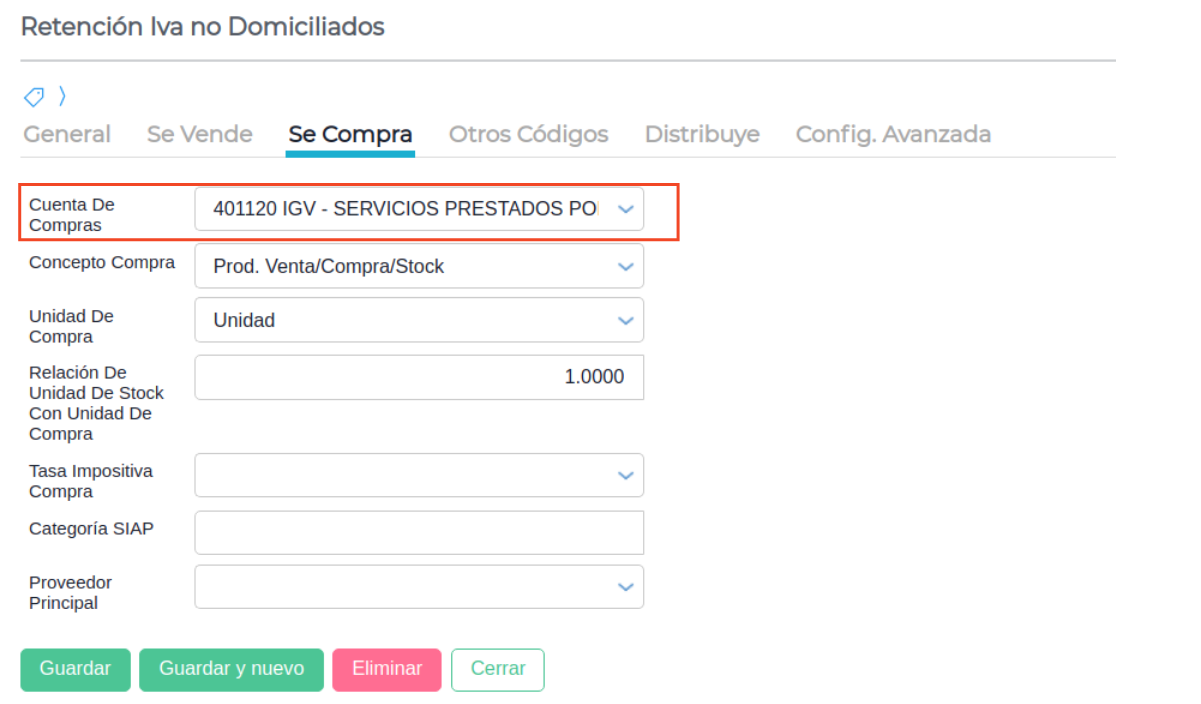Click the chevron arrow beside the tag icon

pos(62,96)
